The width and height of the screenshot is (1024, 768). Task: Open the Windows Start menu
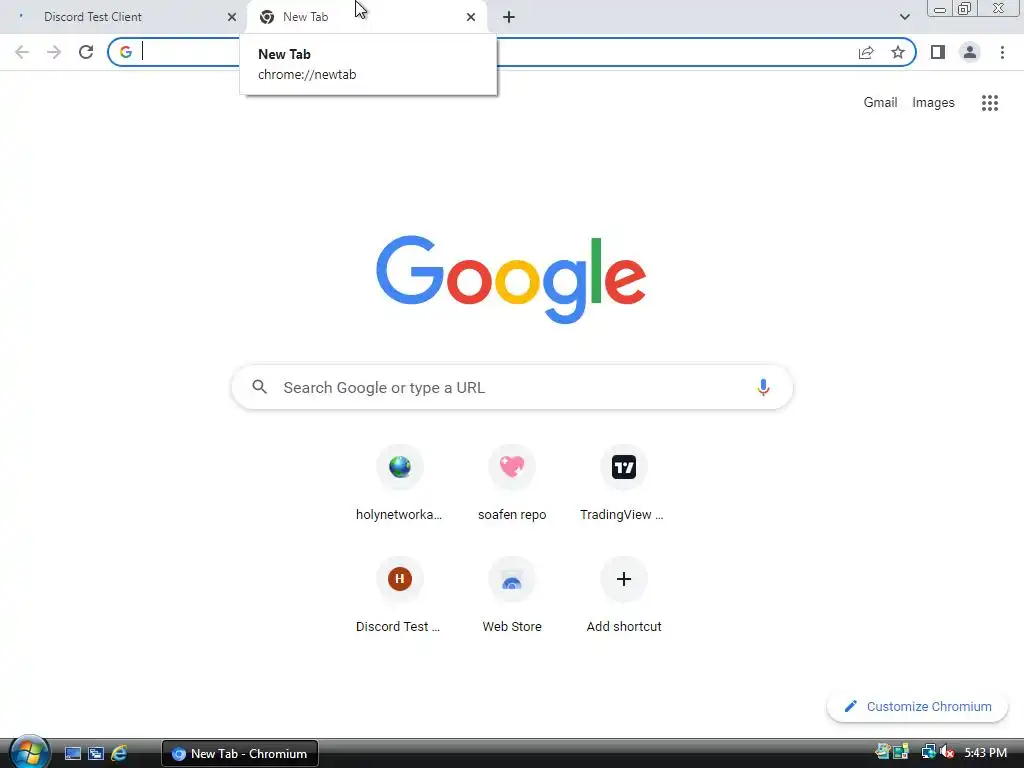coord(29,752)
